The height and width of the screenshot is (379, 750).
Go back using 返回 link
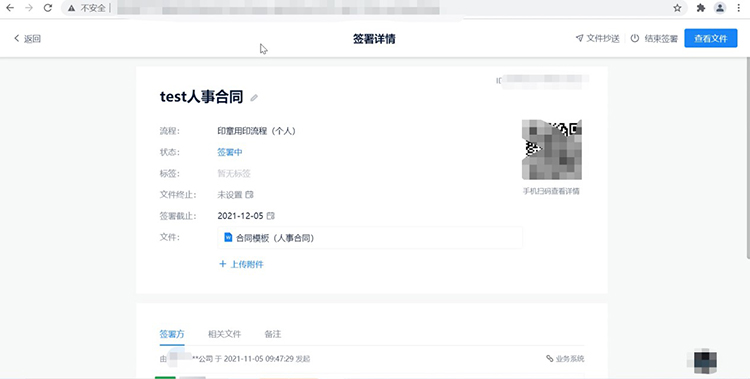(27, 39)
